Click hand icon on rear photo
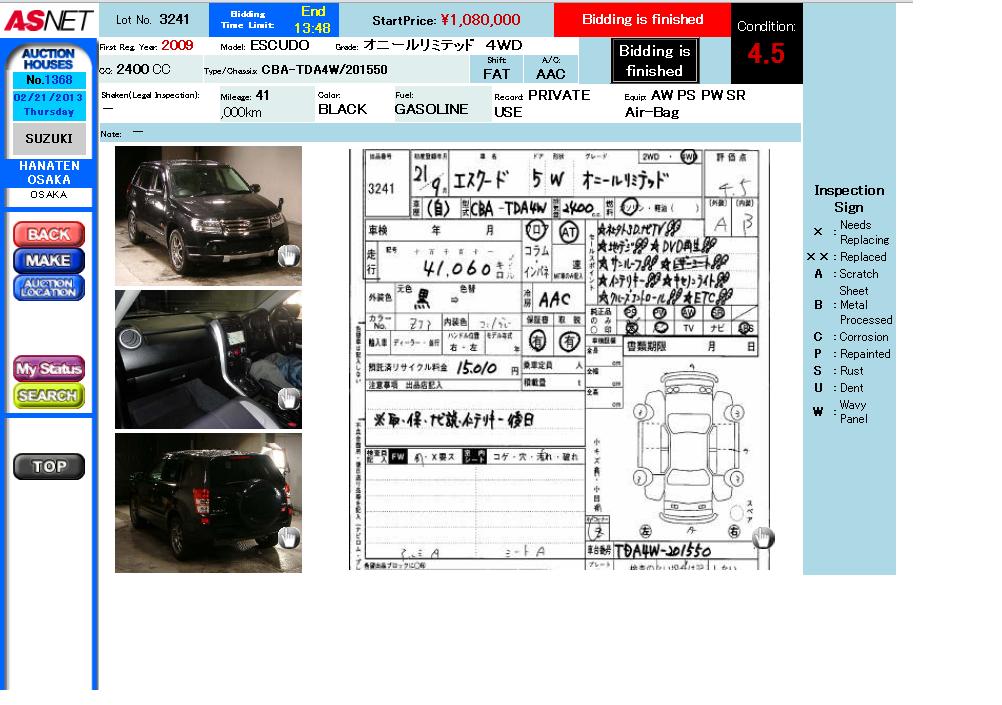This screenshot has height=705, width=1002. pos(289,538)
